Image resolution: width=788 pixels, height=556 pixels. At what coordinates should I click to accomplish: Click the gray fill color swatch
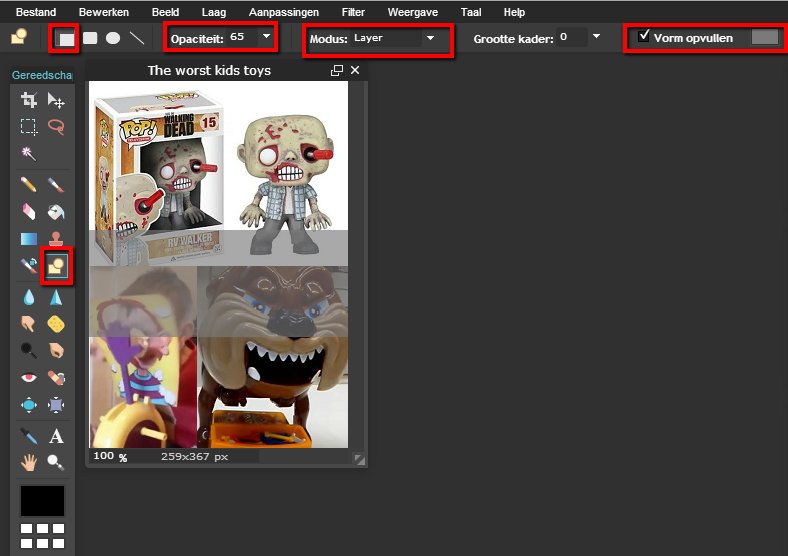coord(765,37)
